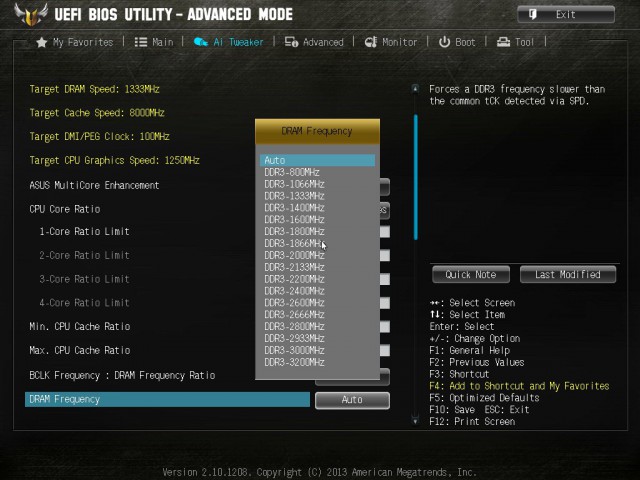
Task: Select Auto in DRAM Frequency list
Action: point(317,160)
